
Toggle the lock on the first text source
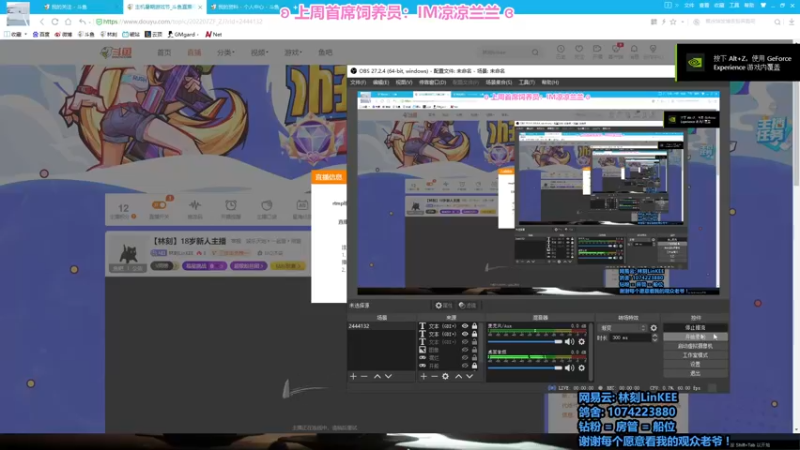[474, 326]
